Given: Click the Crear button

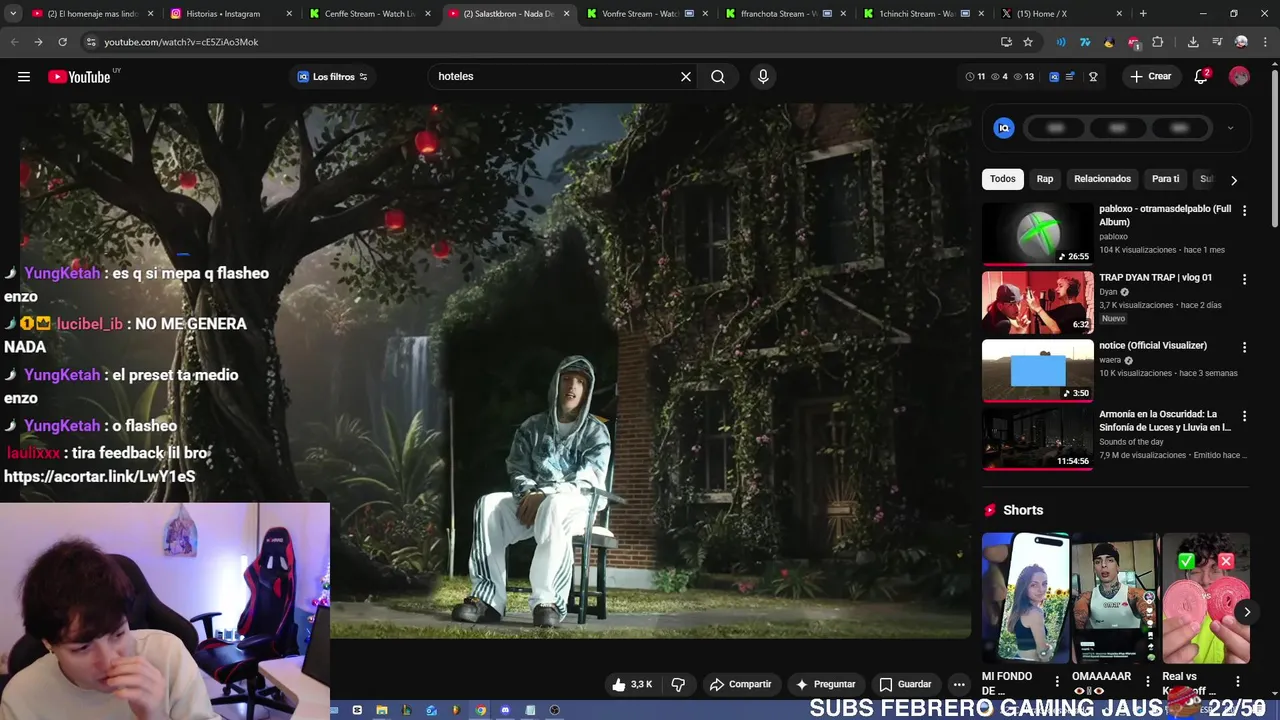Looking at the screenshot, I should [x=1150, y=77].
